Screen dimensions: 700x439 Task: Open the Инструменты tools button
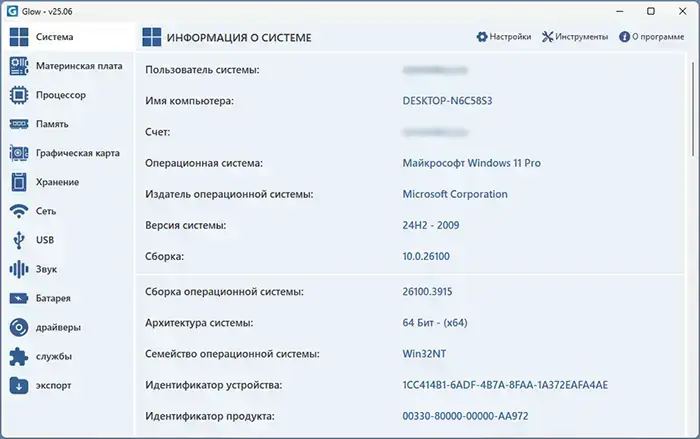pyautogui.click(x=575, y=37)
